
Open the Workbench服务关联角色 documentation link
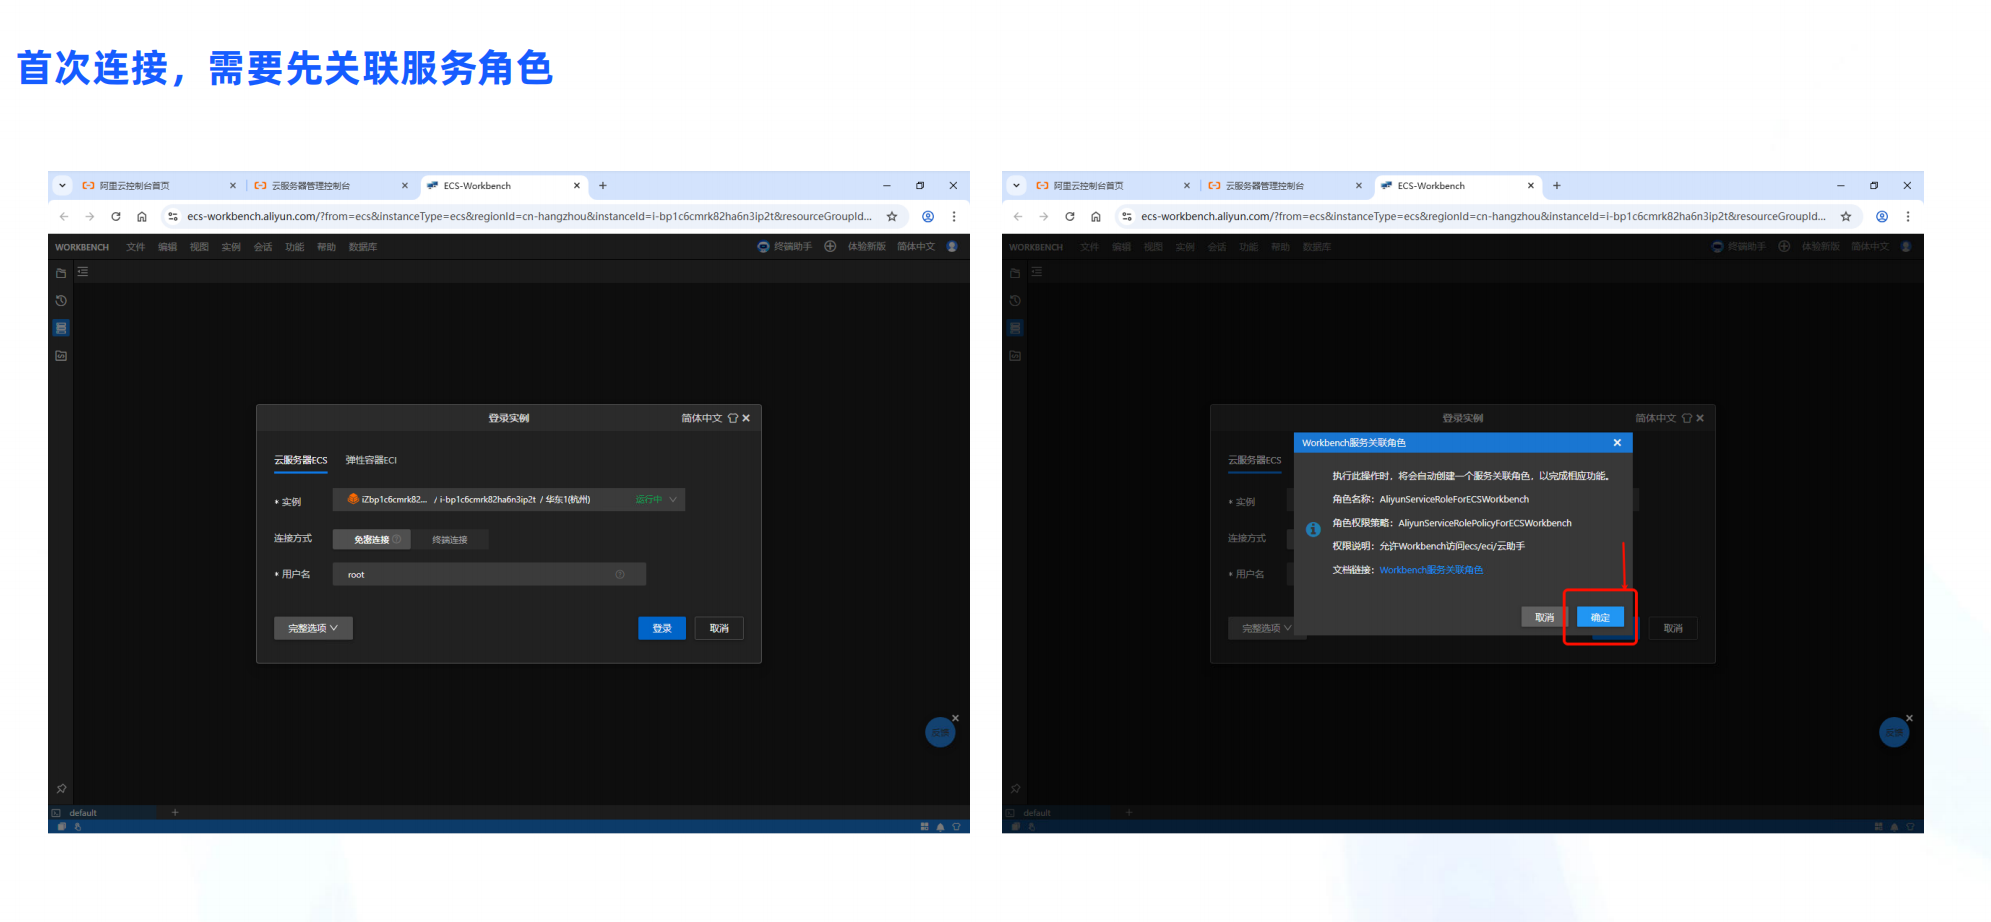pos(1431,570)
